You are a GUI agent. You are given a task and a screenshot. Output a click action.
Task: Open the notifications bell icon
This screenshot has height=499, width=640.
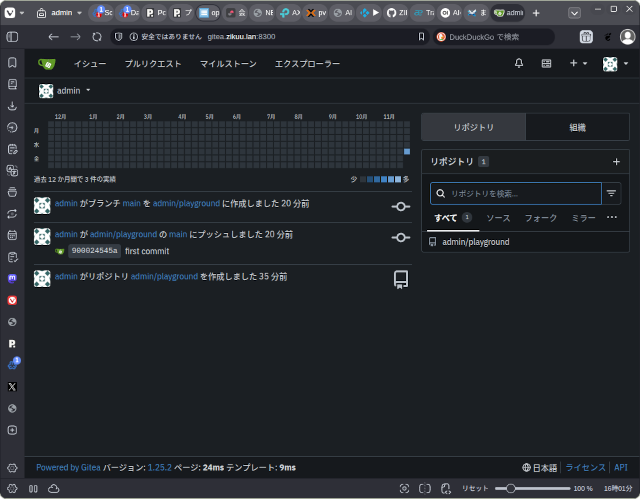519,64
